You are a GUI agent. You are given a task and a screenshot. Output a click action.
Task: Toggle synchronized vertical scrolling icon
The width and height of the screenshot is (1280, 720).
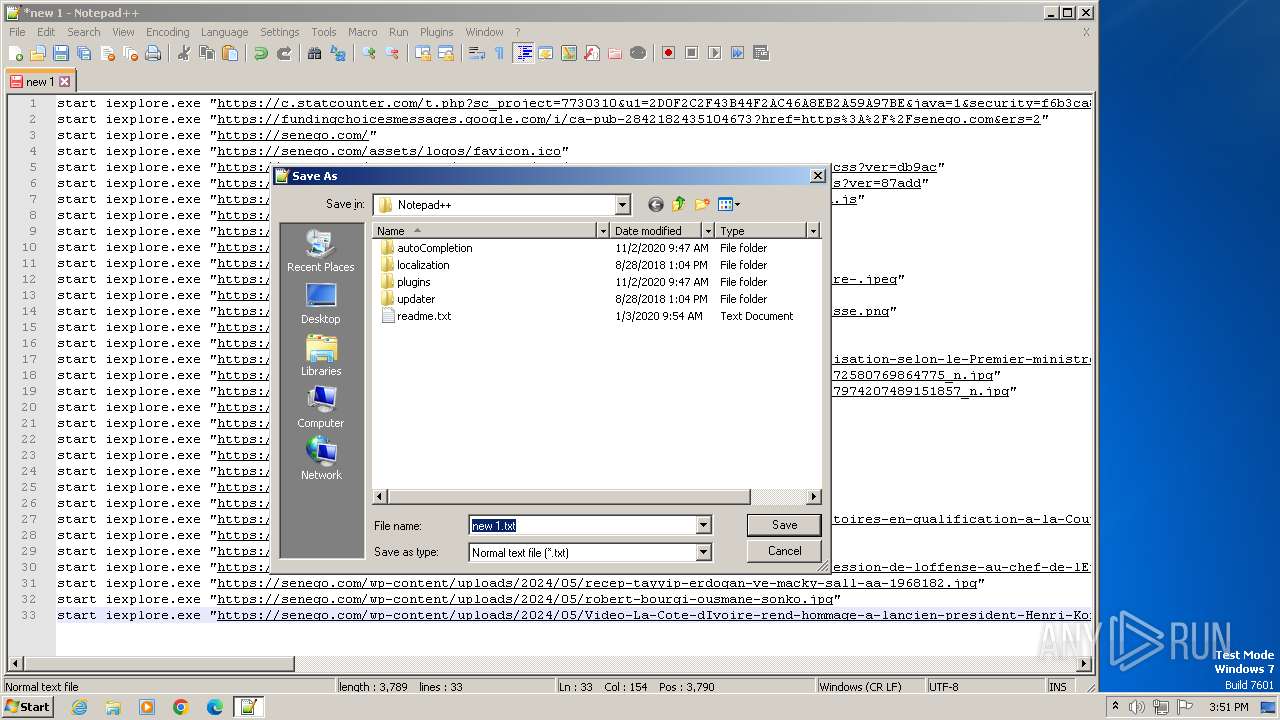422,53
